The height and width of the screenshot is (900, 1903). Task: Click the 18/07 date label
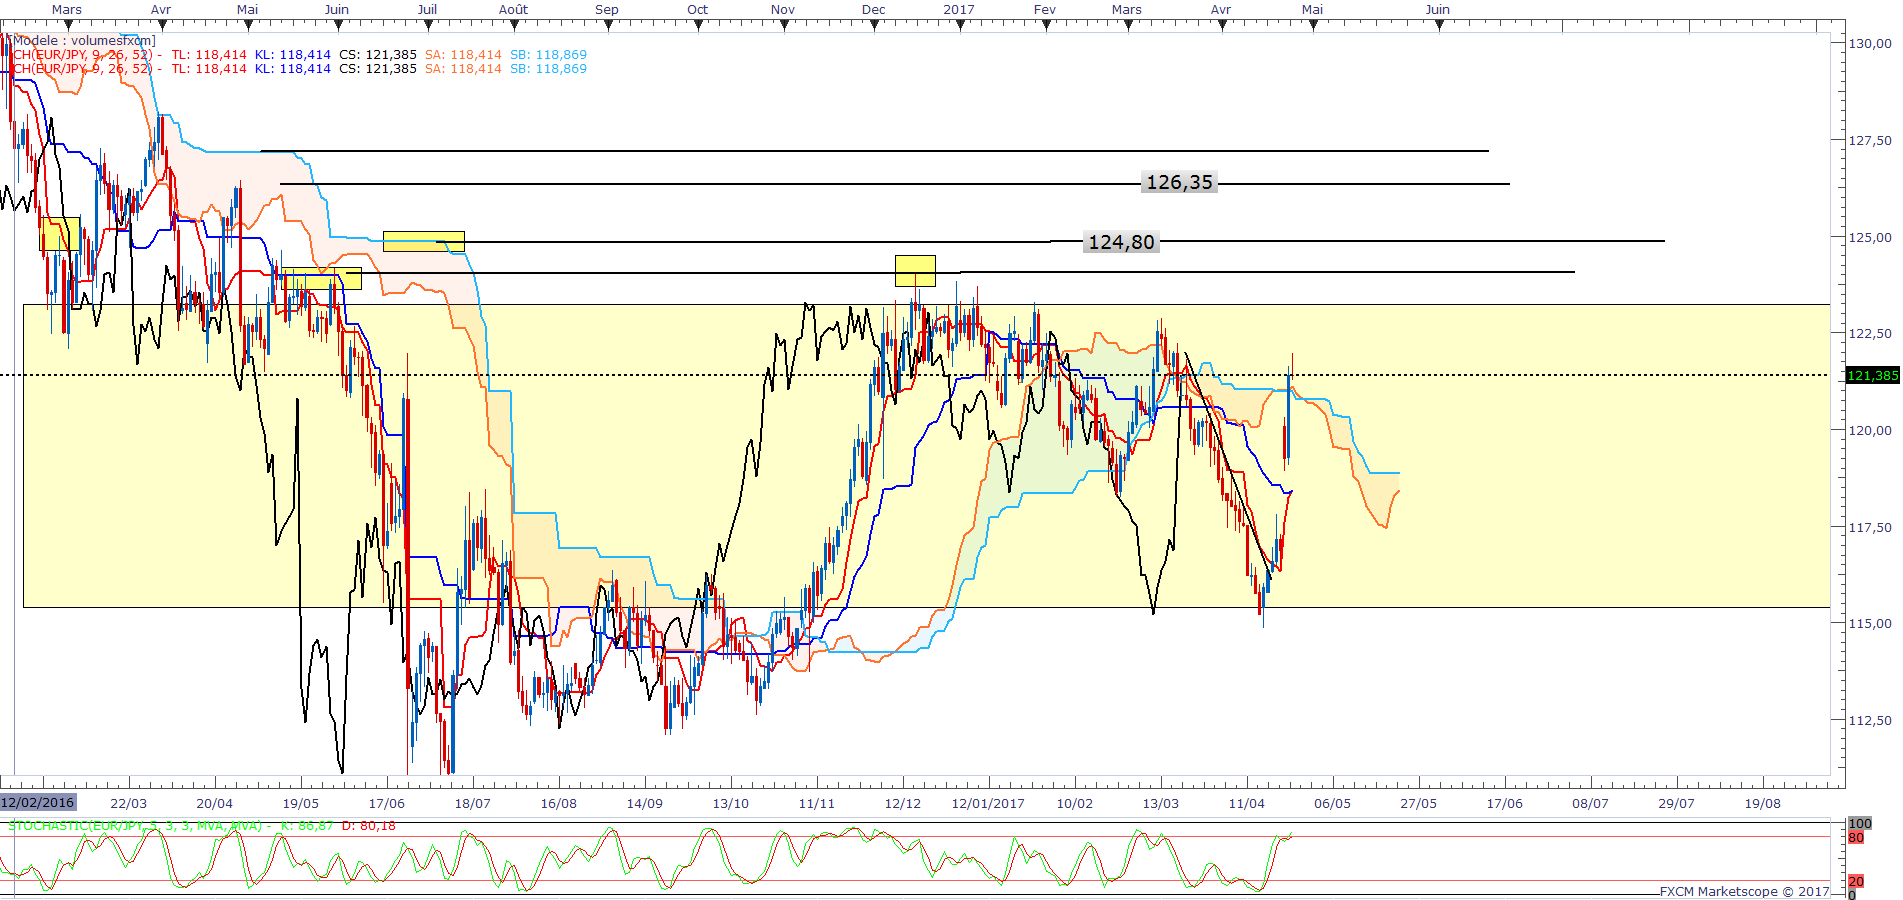[x=472, y=804]
